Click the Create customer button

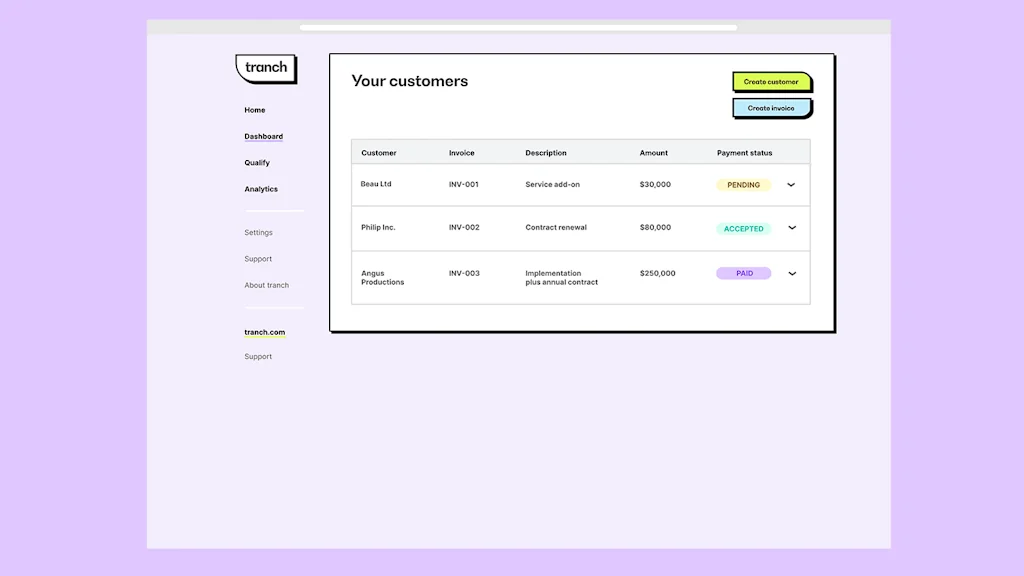771,81
